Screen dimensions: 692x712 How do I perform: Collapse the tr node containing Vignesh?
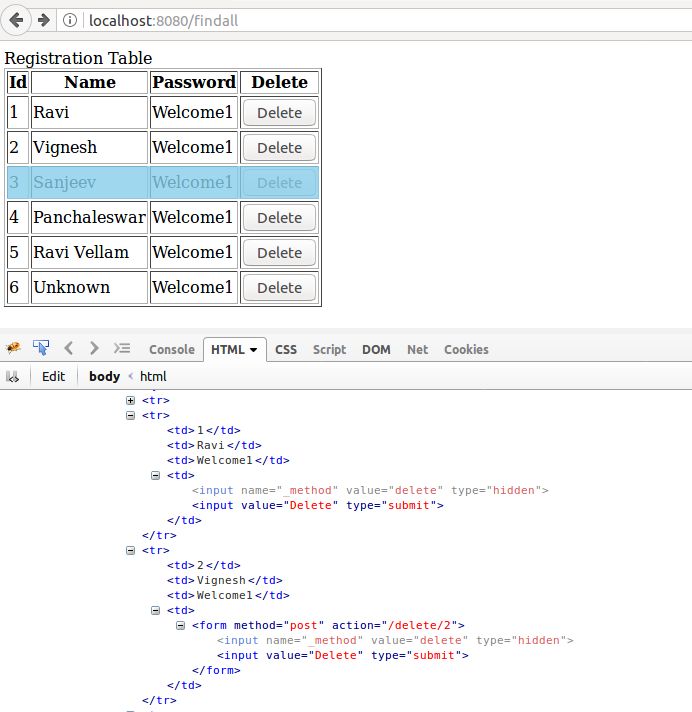tap(130, 550)
